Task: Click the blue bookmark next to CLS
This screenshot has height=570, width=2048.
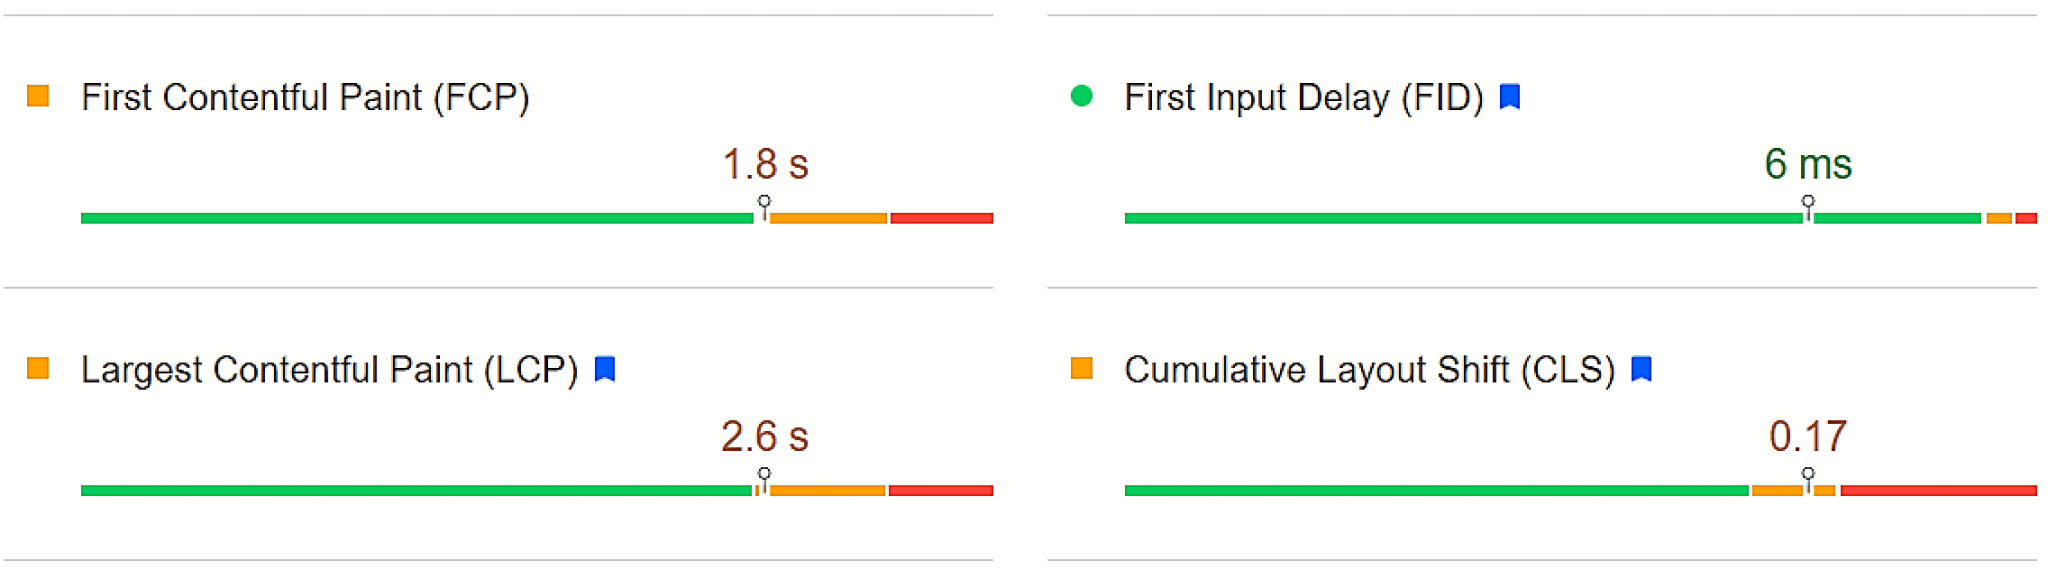Action: (x=1641, y=369)
